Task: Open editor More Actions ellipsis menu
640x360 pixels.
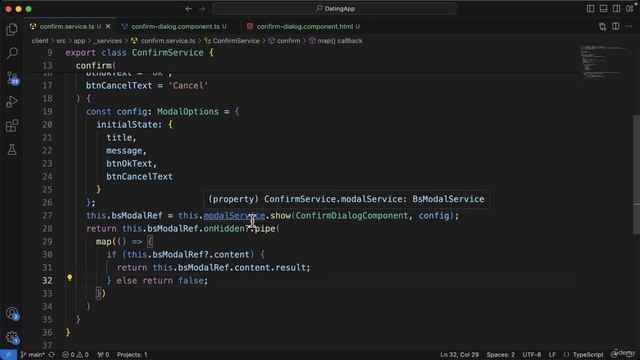Action: 629,27
